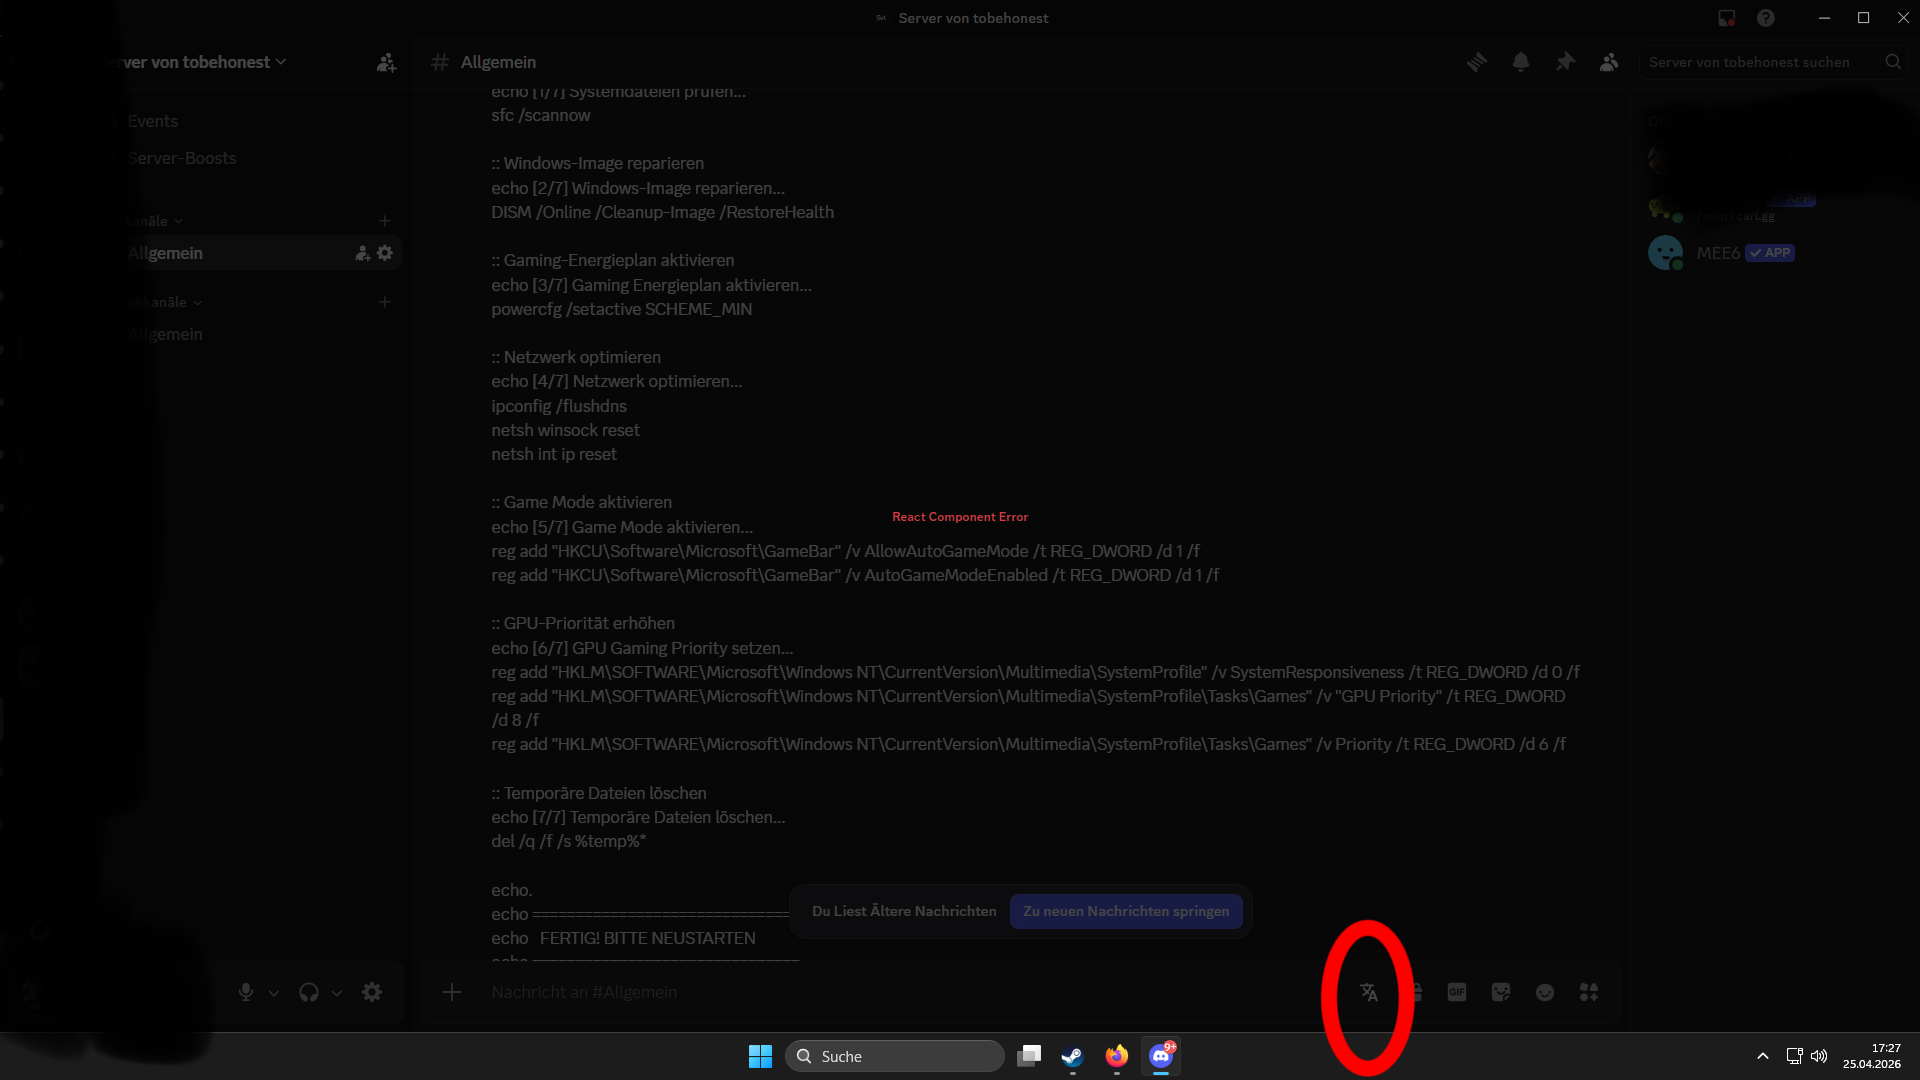Toggle the member list visibility
Viewport: 1920px width, 1080px height.
click(x=1609, y=62)
